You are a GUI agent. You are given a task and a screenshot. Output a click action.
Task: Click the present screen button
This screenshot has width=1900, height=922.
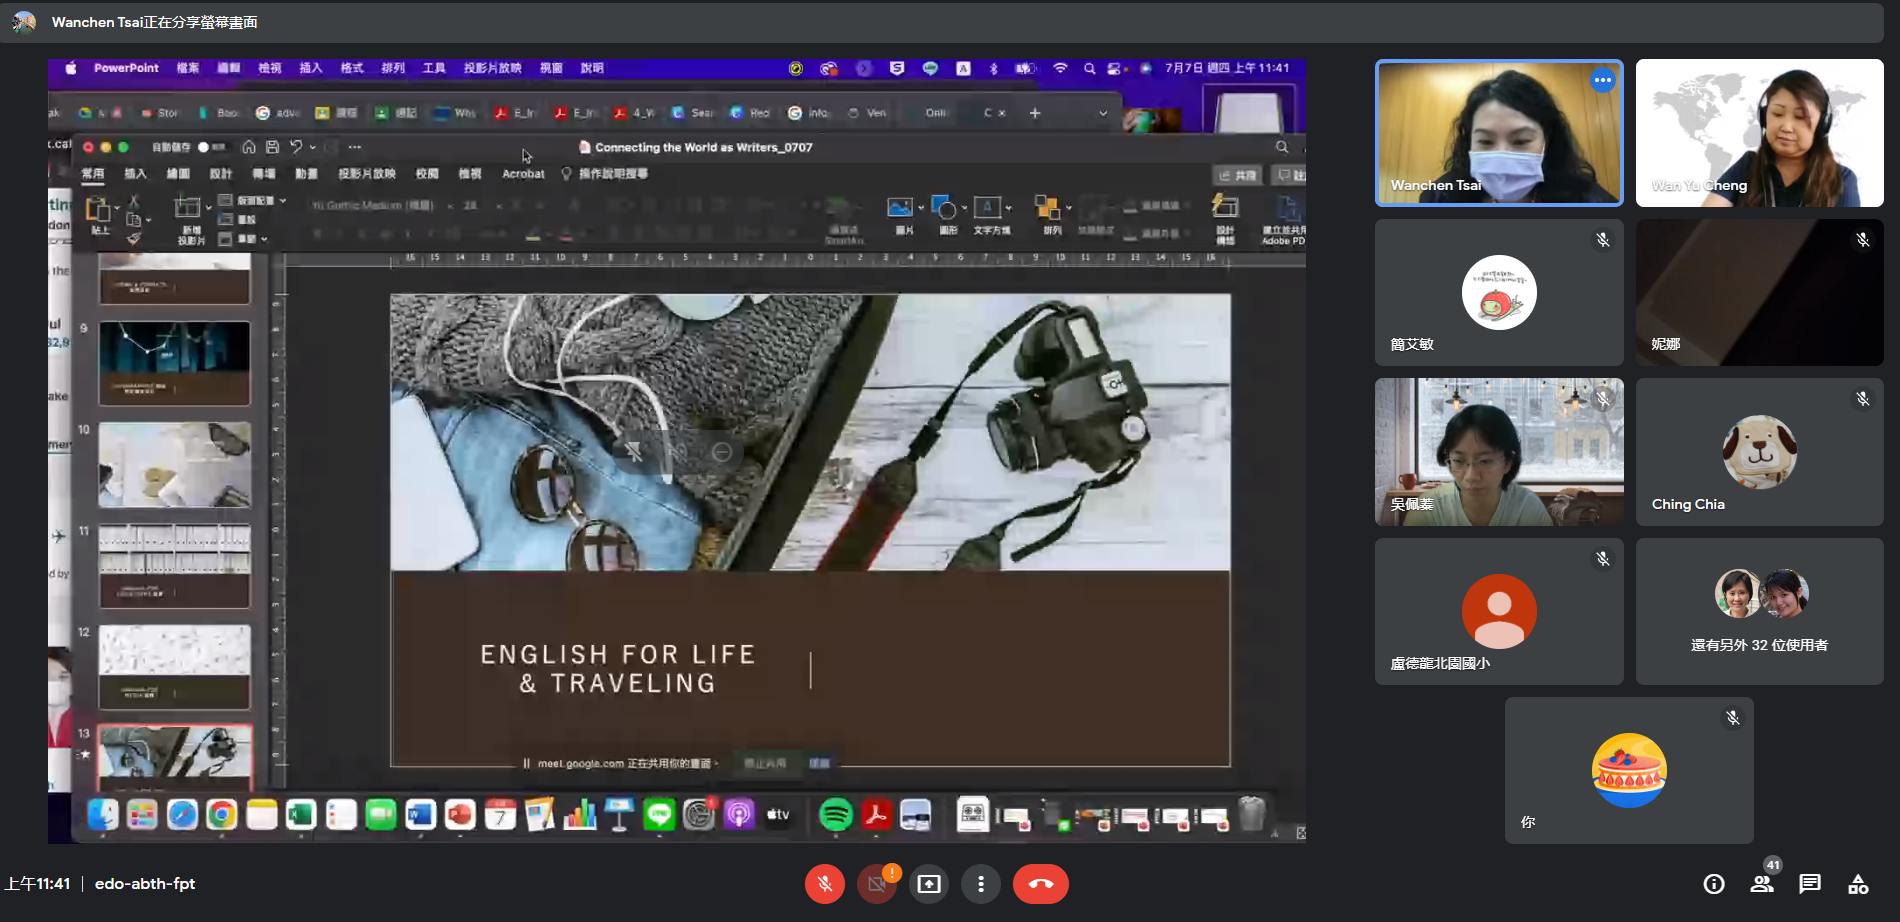929,884
